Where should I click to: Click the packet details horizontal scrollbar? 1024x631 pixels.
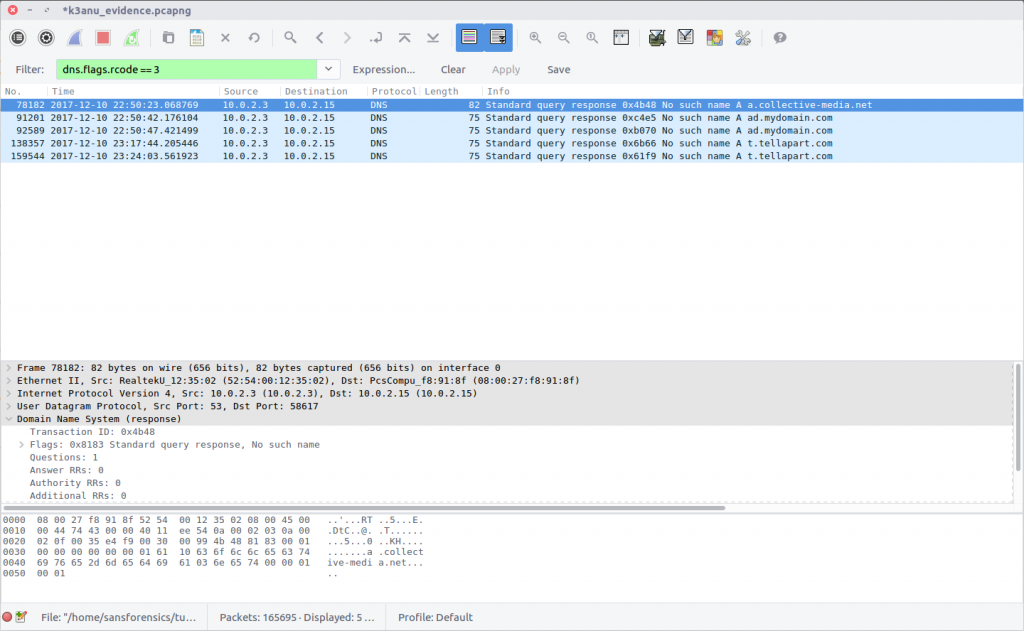pyautogui.click(x=364, y=508)
